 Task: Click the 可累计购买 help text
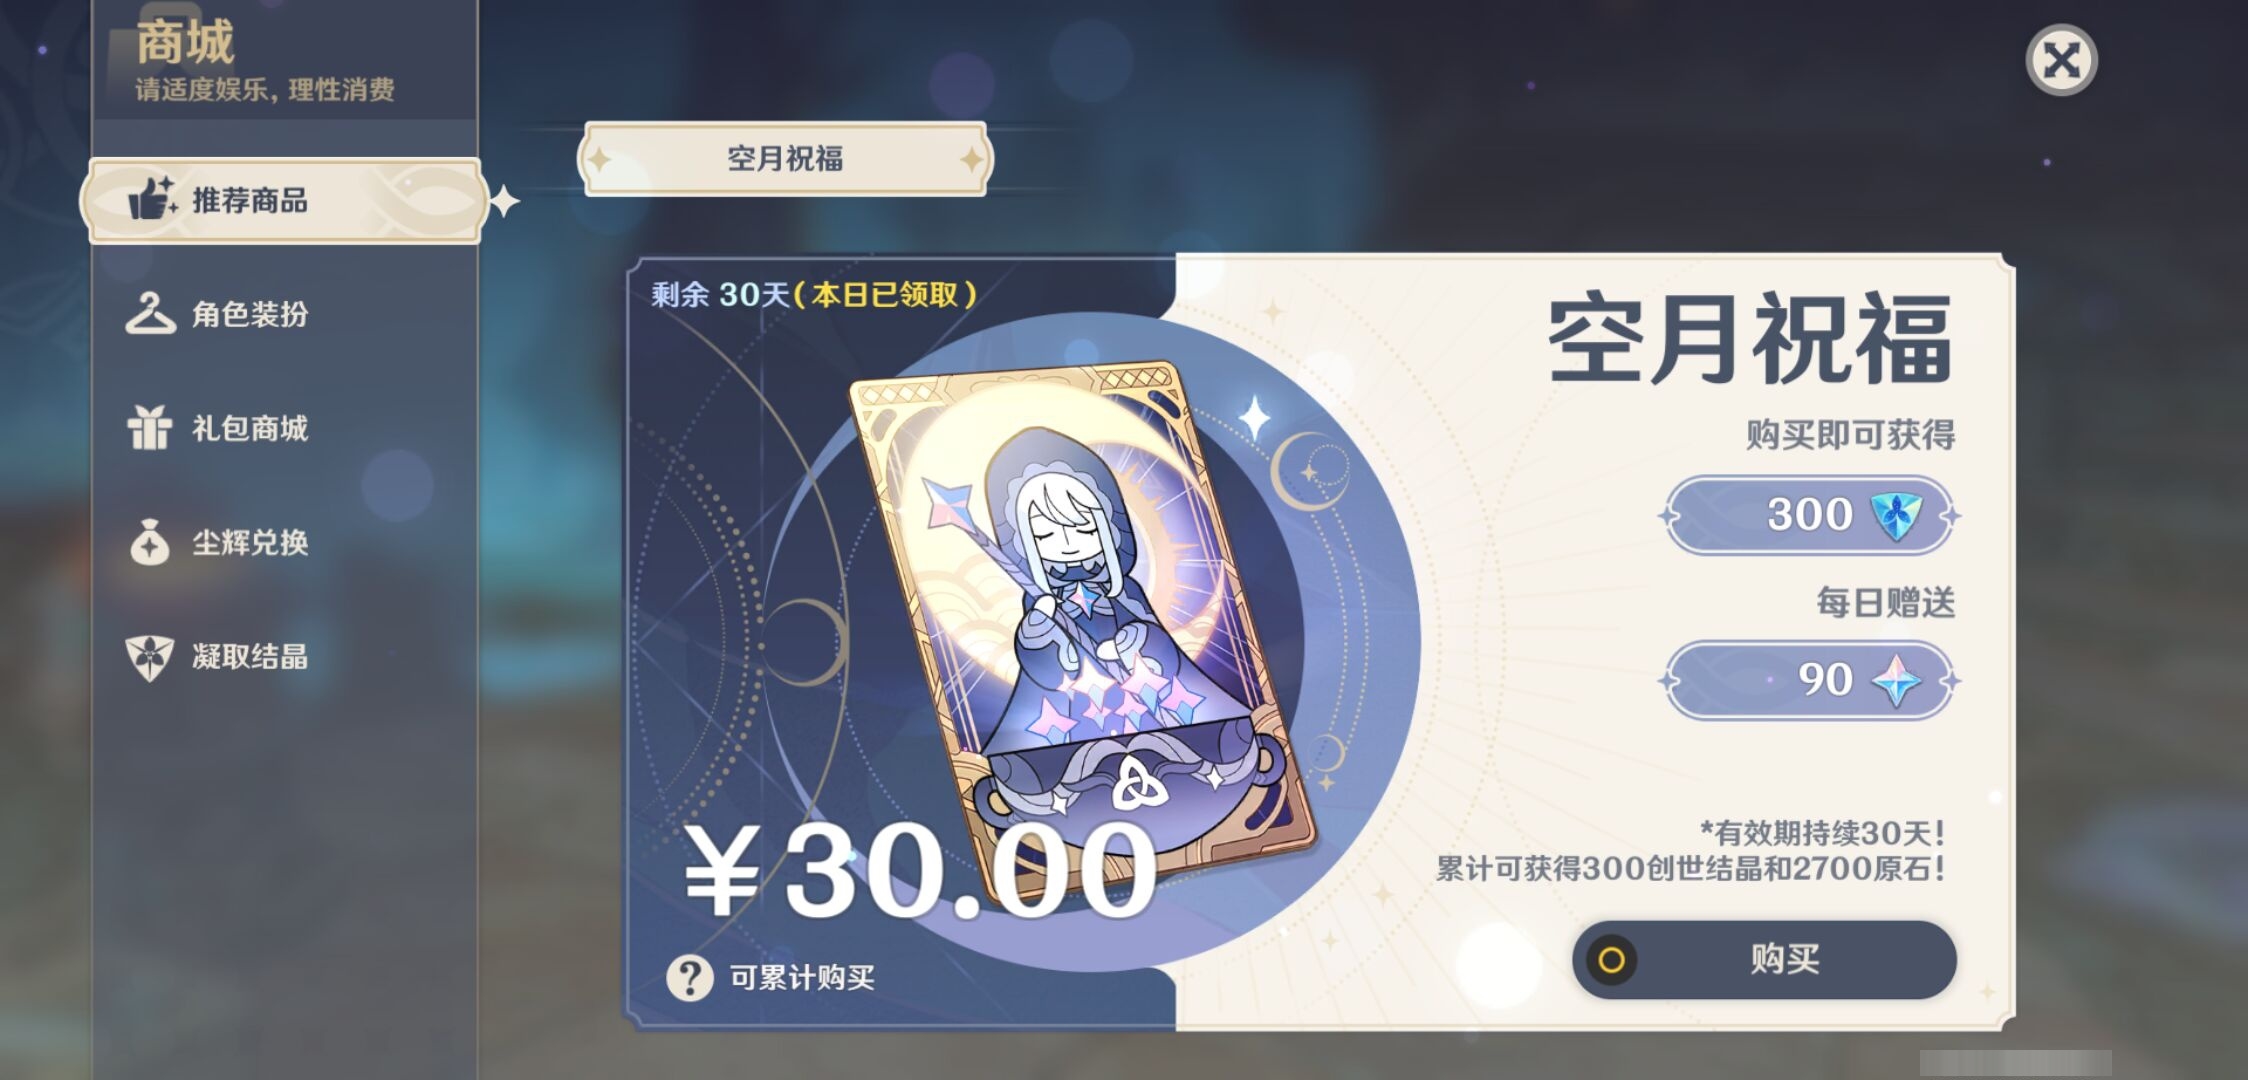tap(802, 977)
